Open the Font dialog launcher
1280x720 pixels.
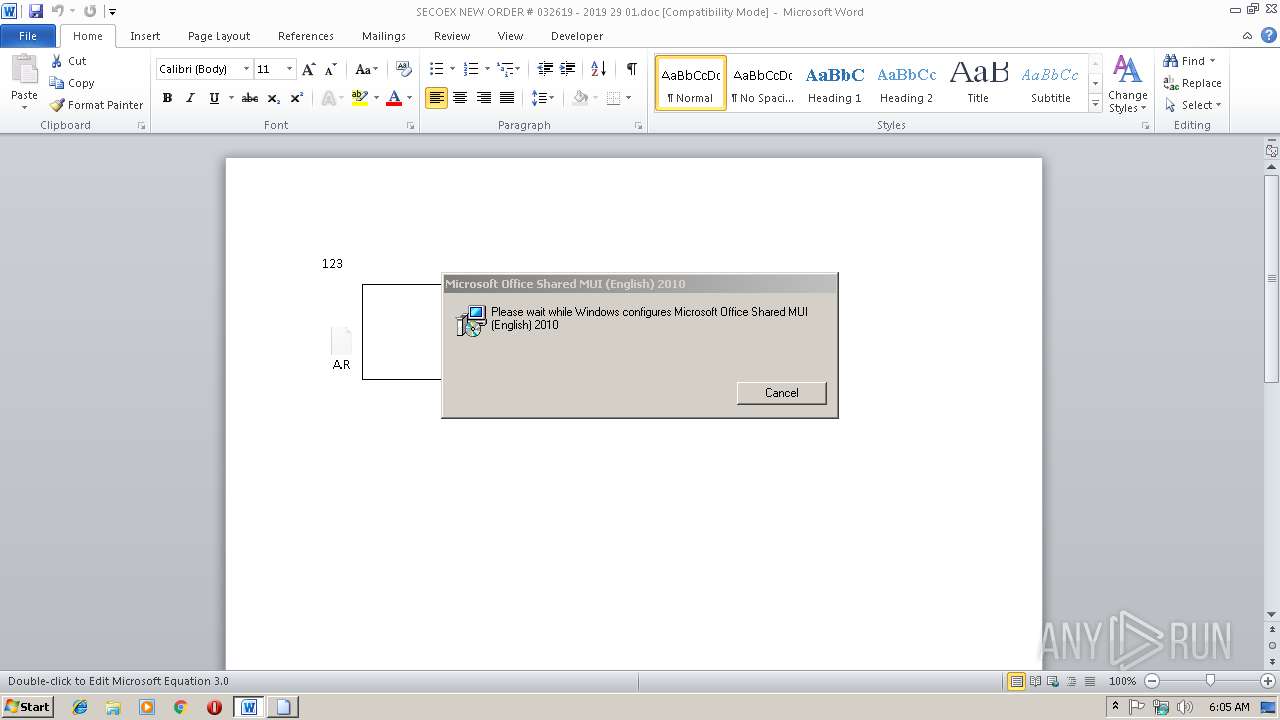(411, 126)
